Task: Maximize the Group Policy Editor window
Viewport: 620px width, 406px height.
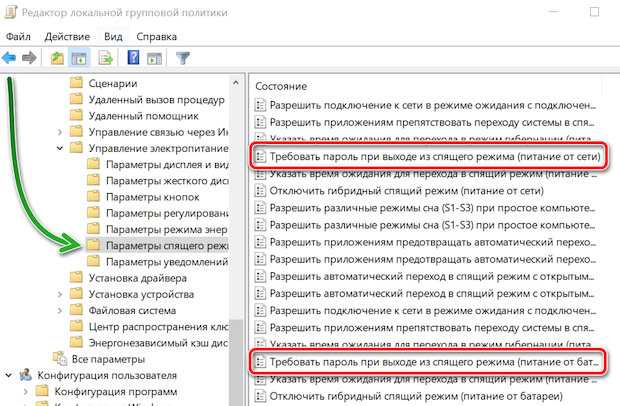Action: tap(594, 12)
